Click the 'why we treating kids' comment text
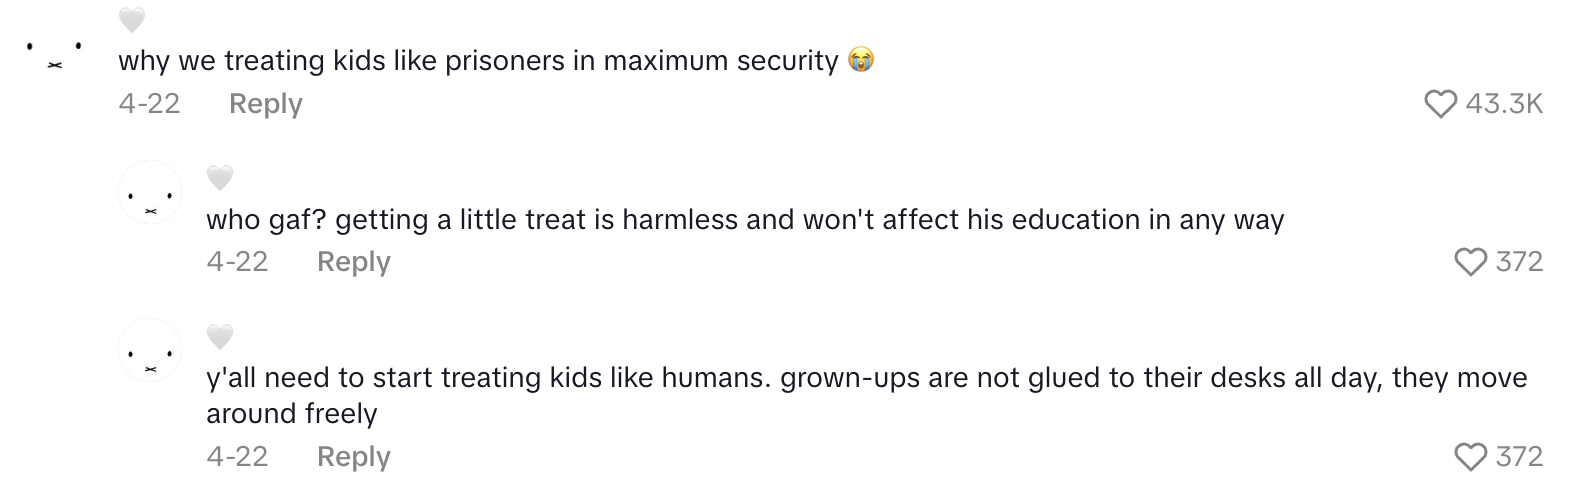Viewport: 1572px width, 496px height. [477, 61]
